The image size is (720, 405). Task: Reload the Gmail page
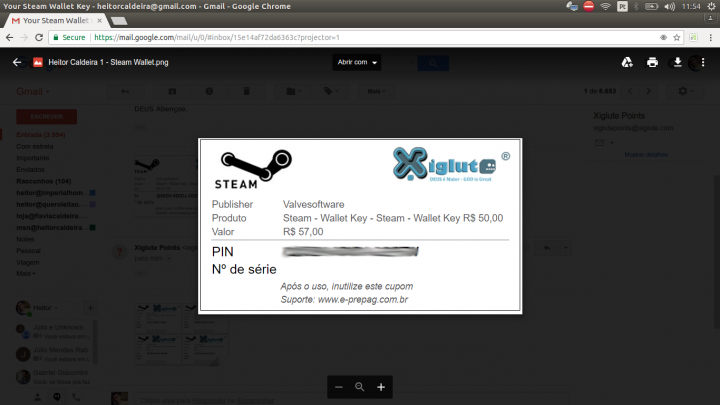[39, 38]
